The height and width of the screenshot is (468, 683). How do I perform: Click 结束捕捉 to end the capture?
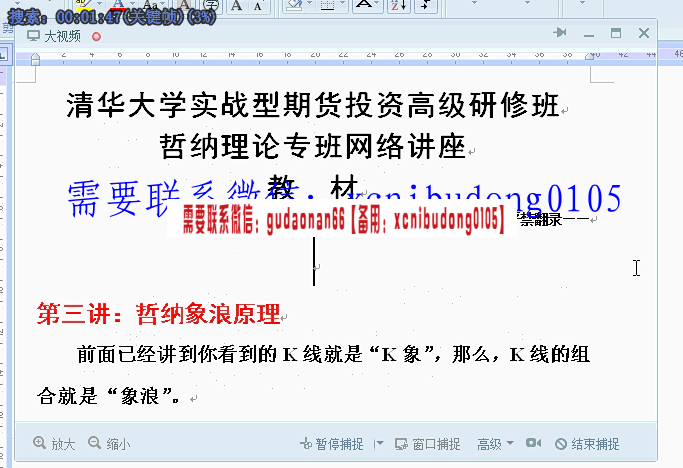[x=587, y=444]
